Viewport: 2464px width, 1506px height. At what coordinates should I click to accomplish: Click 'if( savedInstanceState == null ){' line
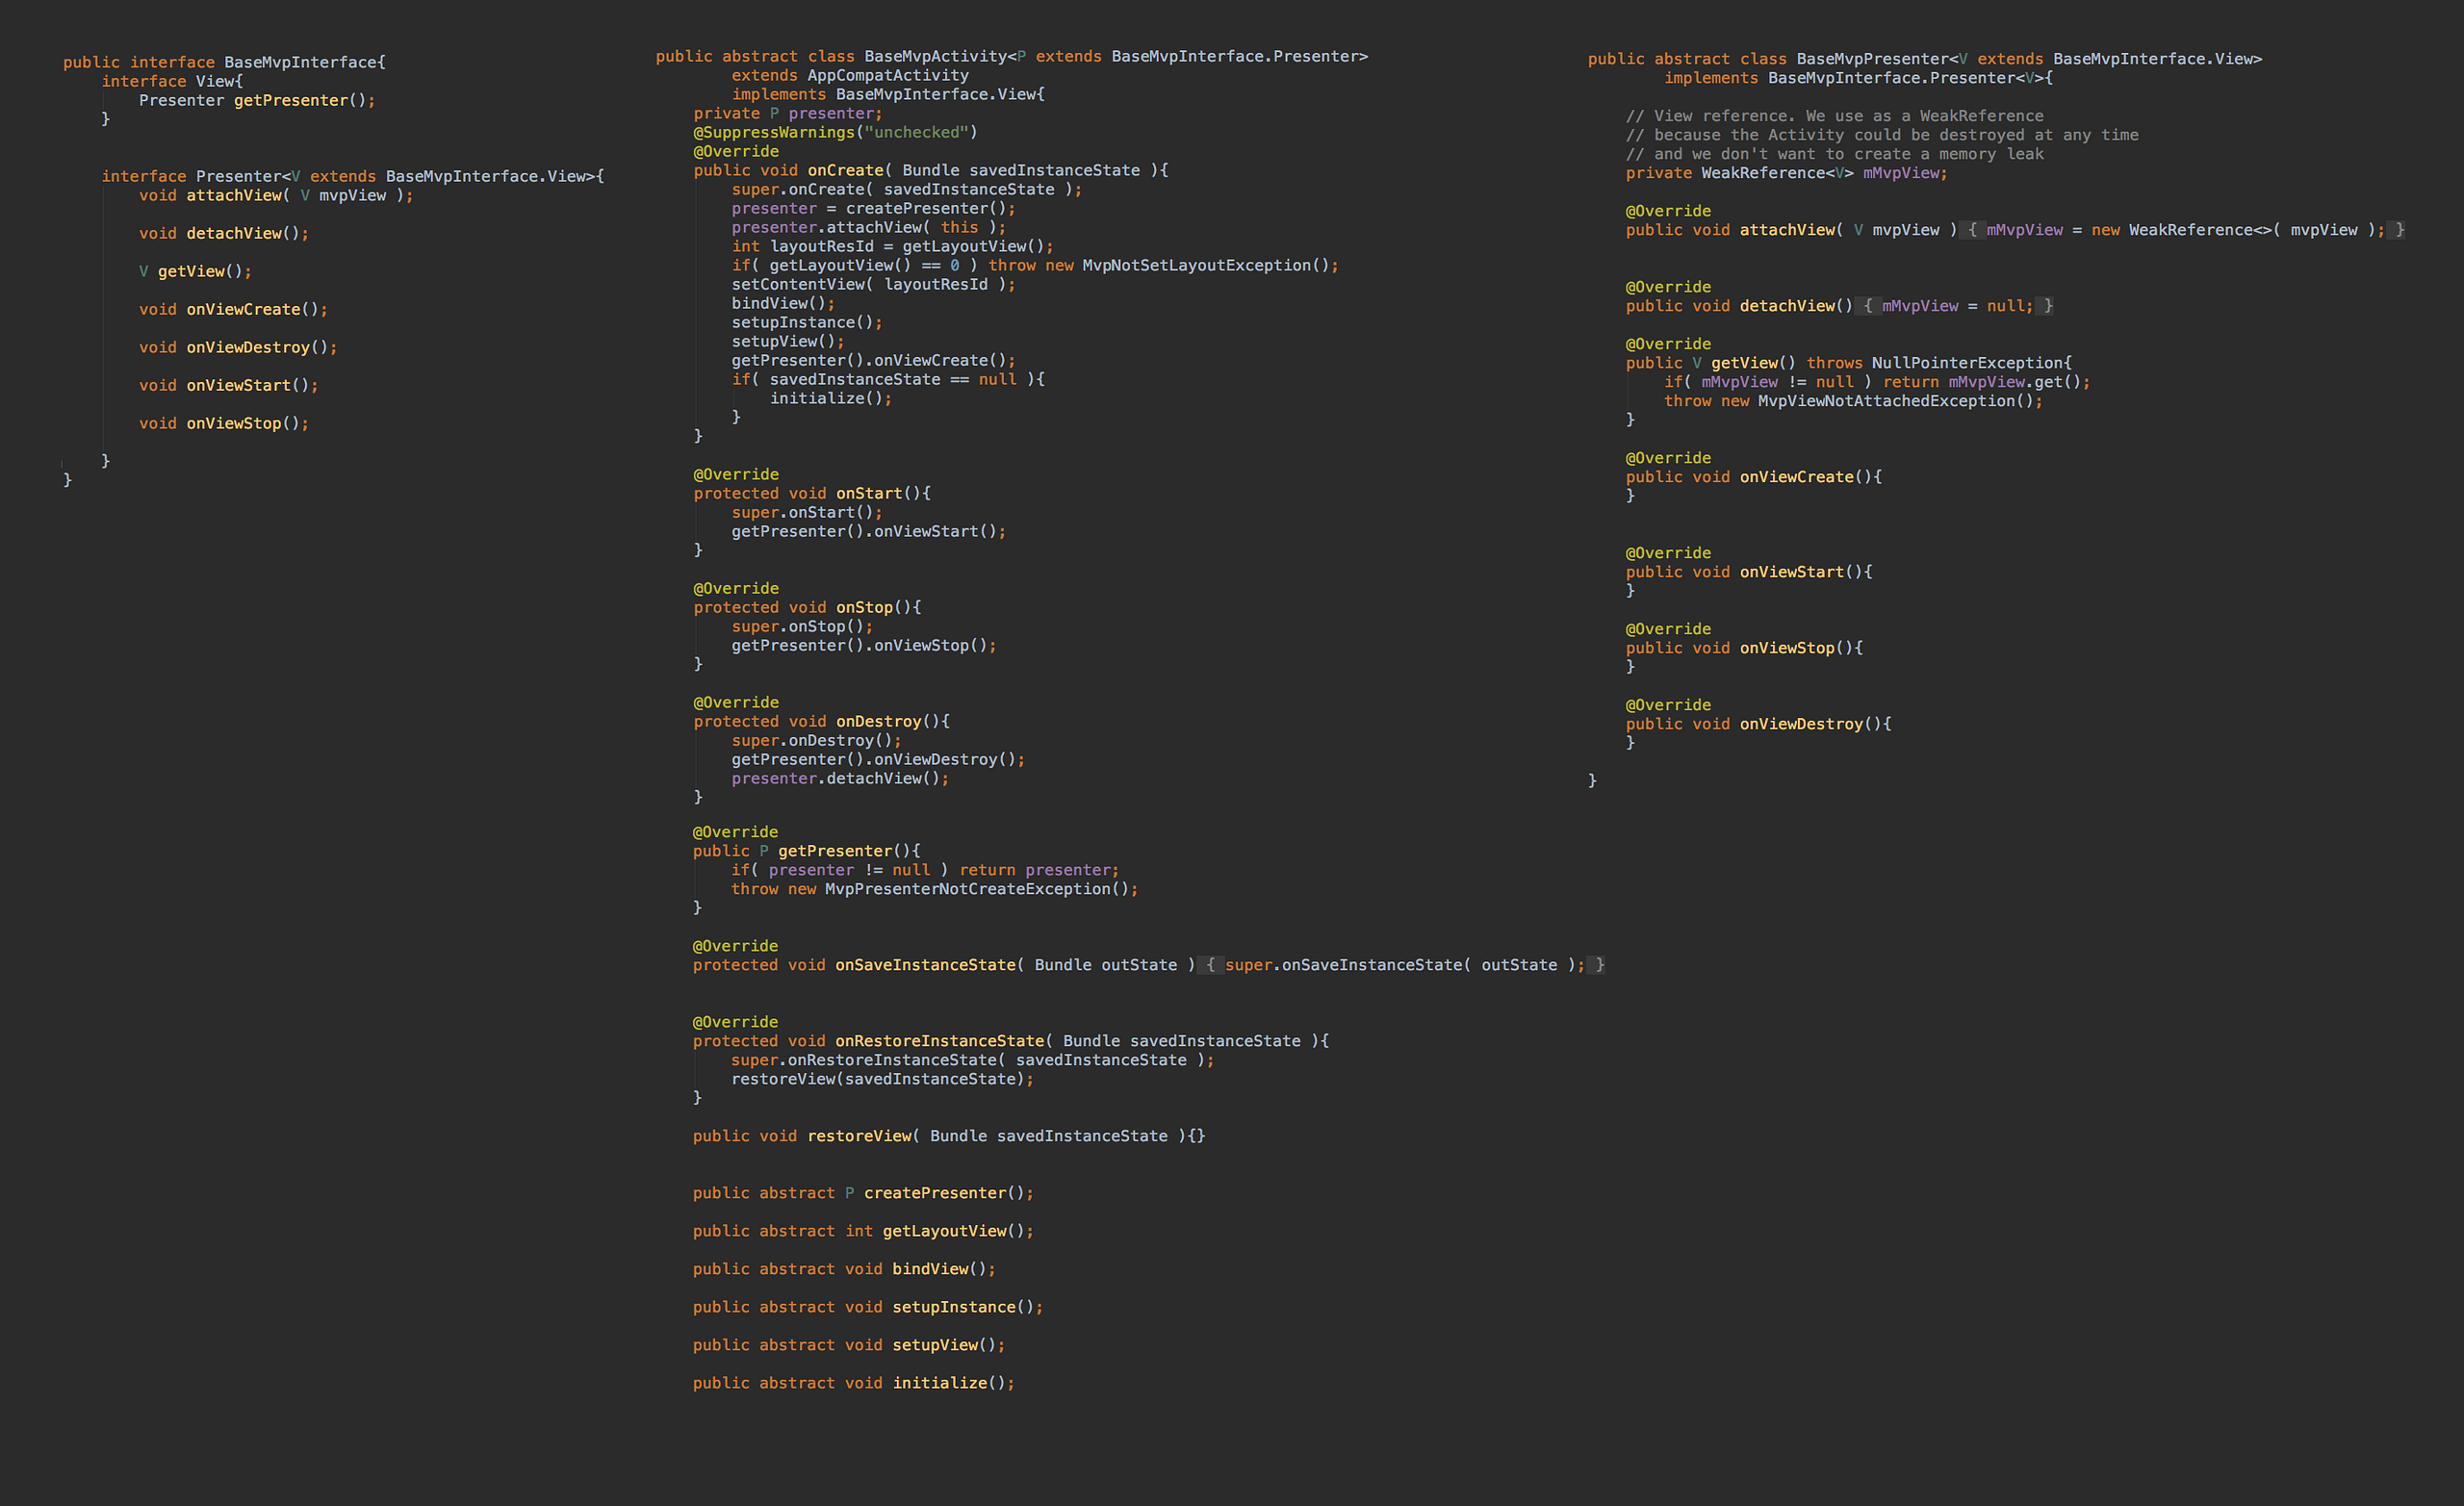888,379
